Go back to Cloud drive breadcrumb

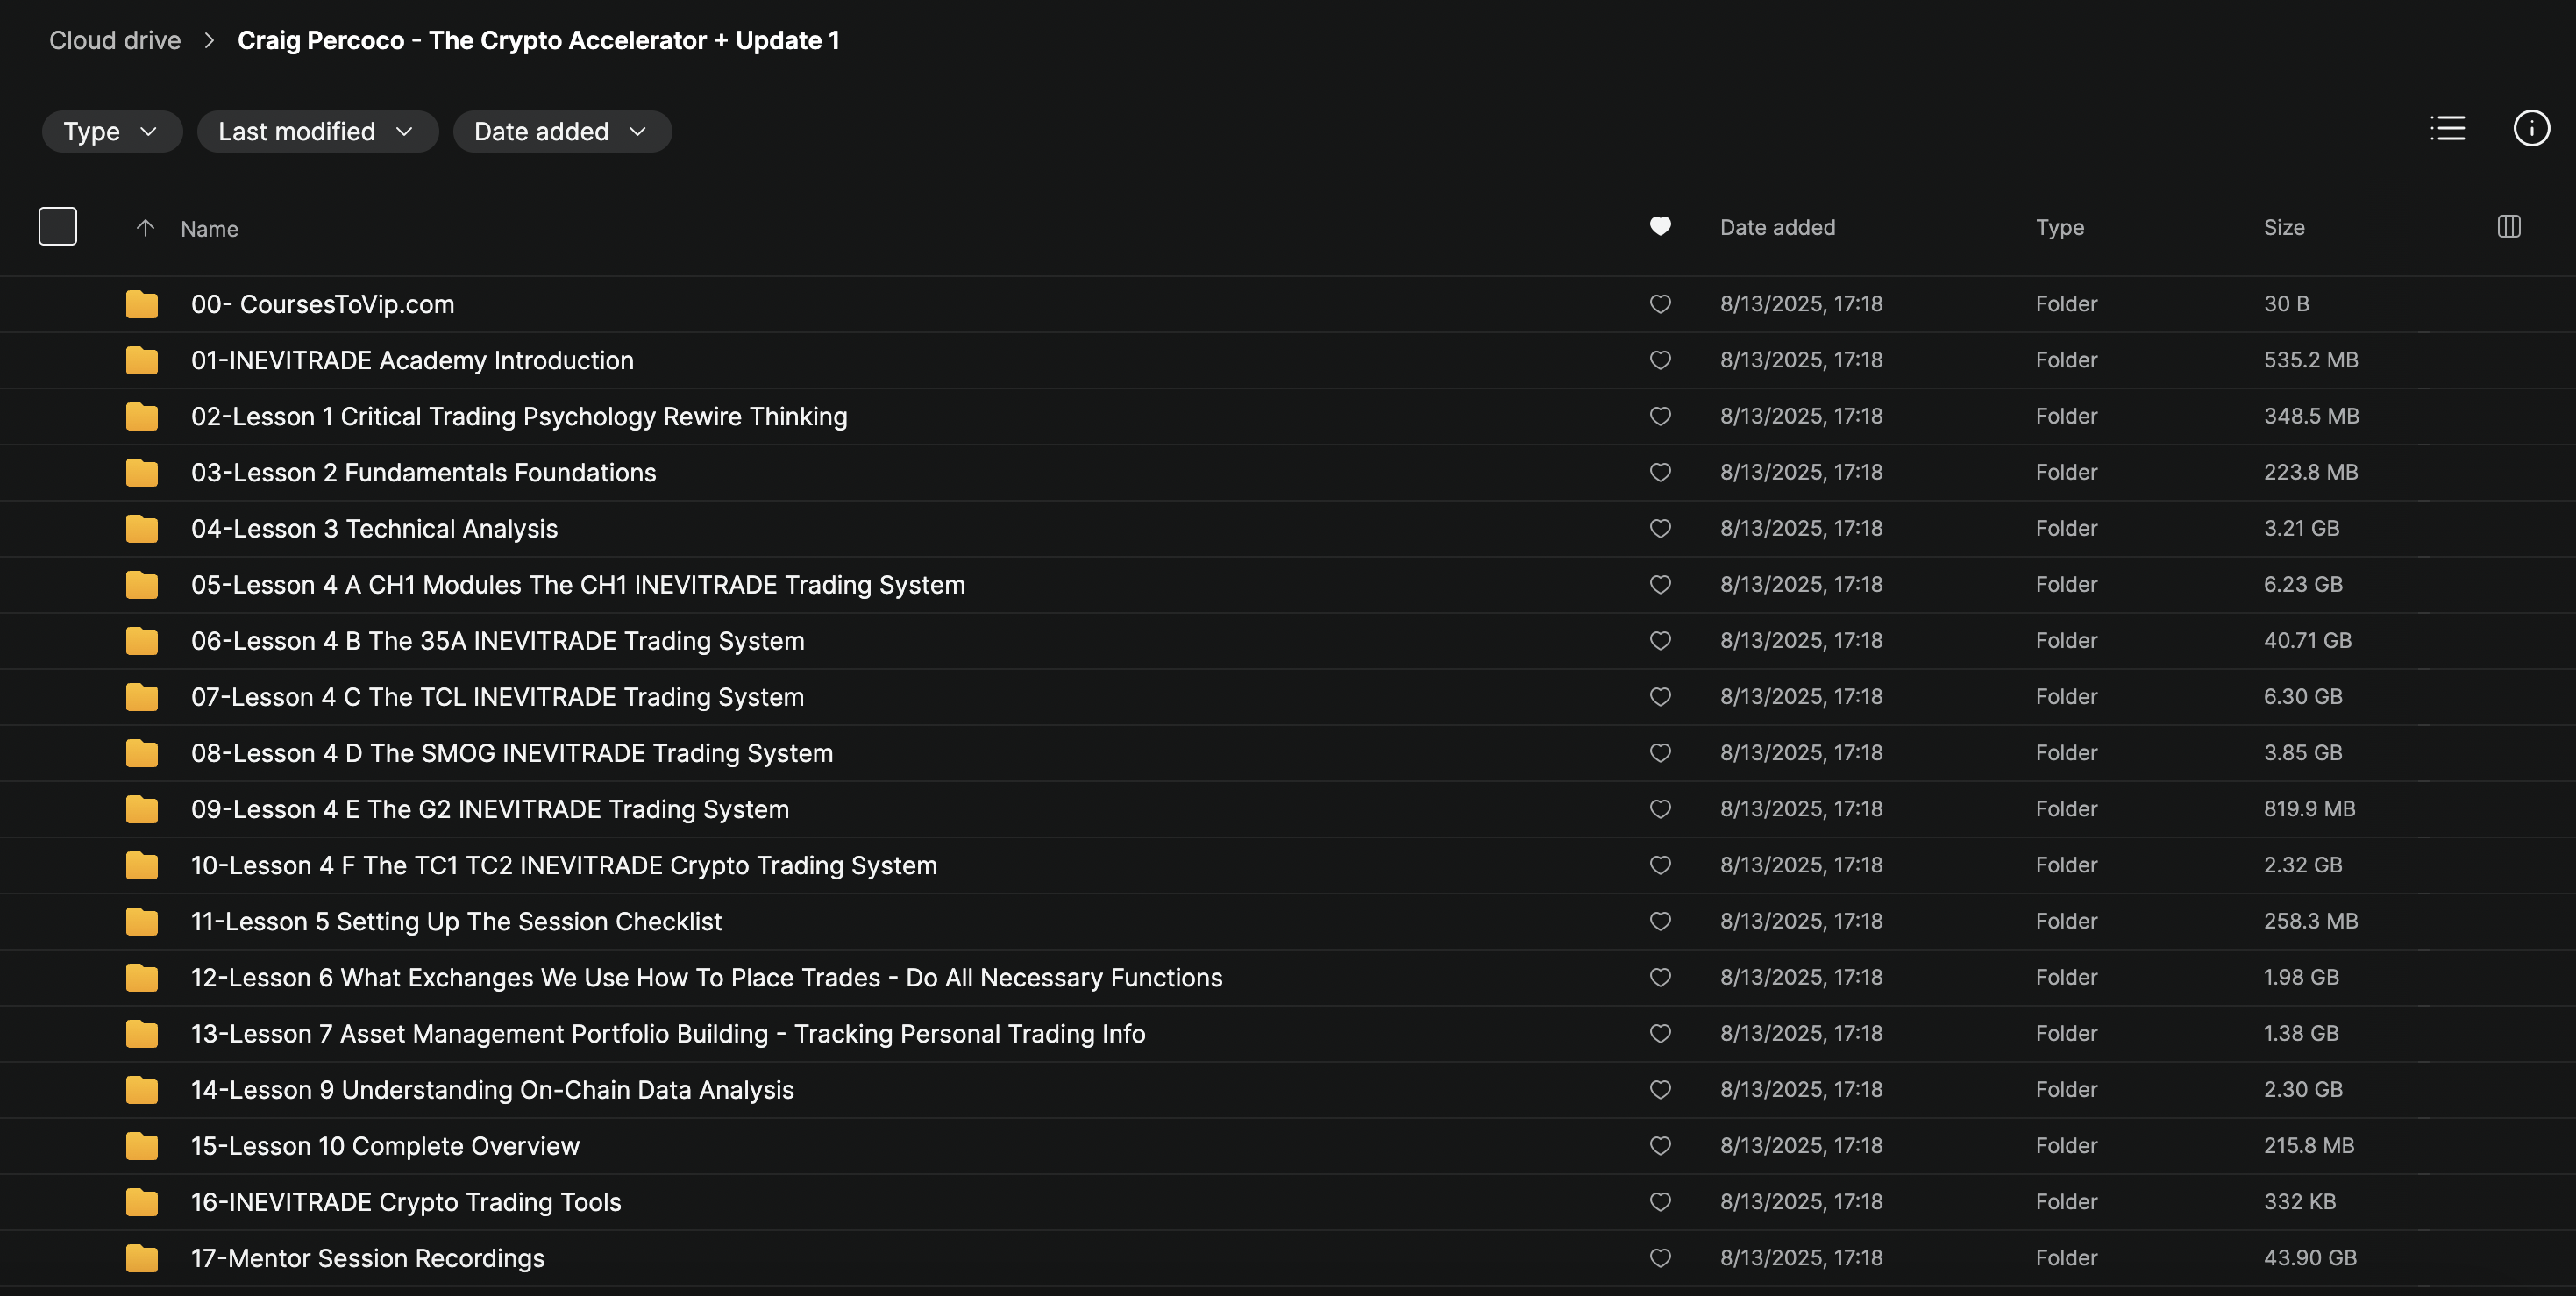[115, 41]
